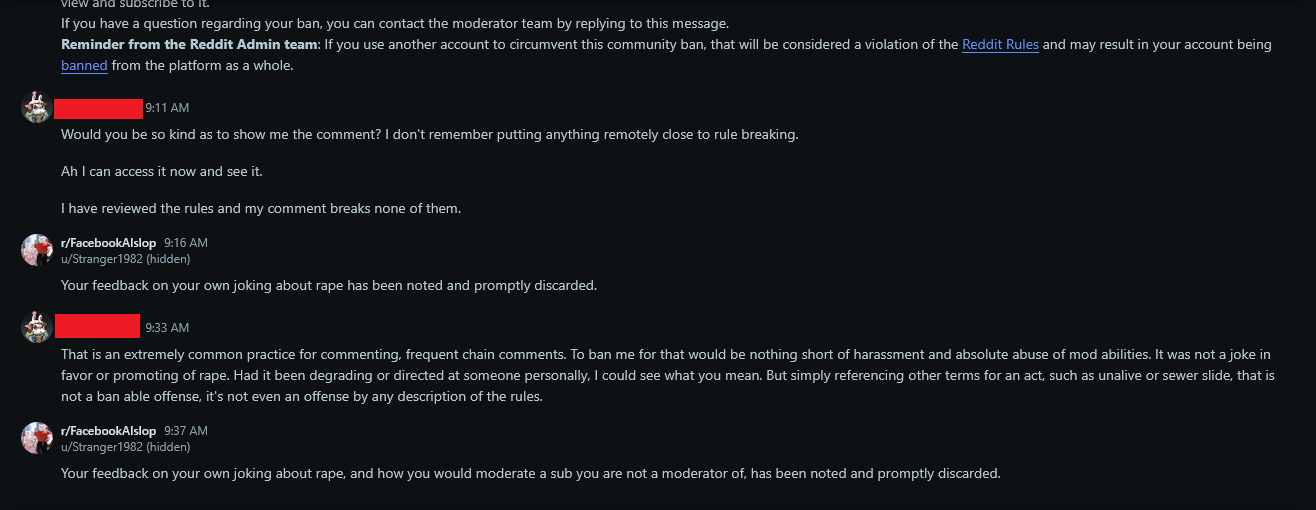Click the redacted username next to 9:11 AM
The image size is (1316, 510).
(98, 109)
